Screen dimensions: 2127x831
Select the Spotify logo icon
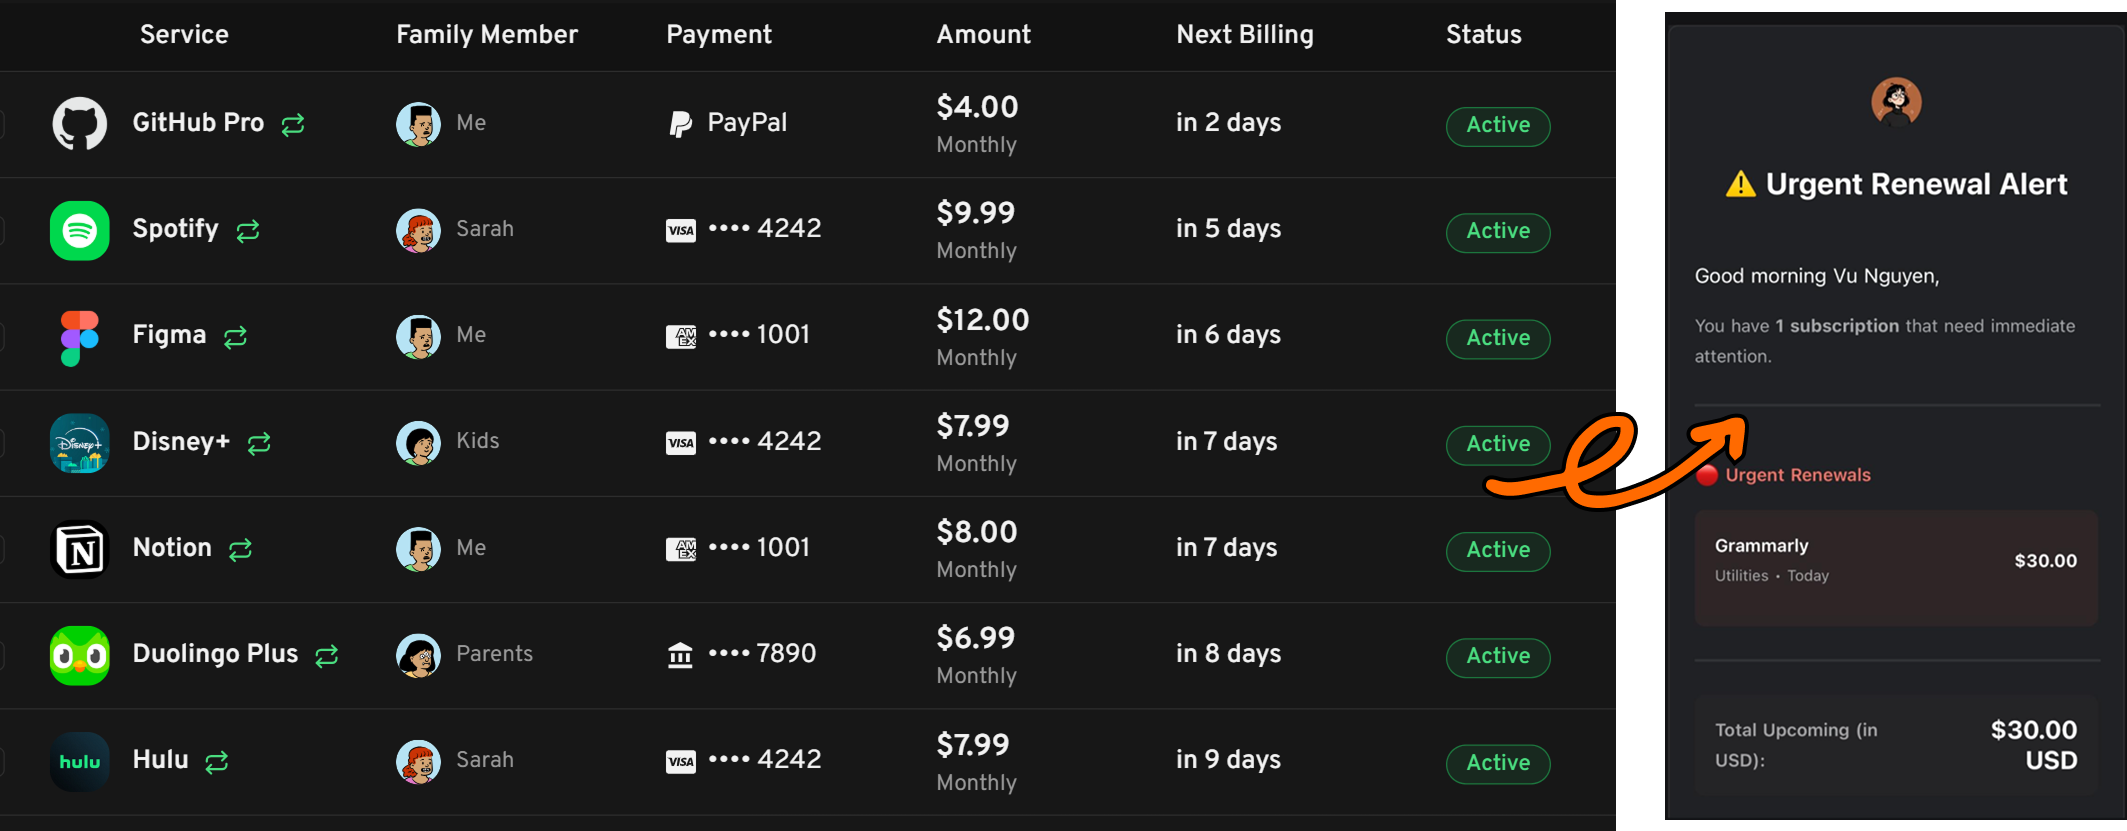click(78, 230)
